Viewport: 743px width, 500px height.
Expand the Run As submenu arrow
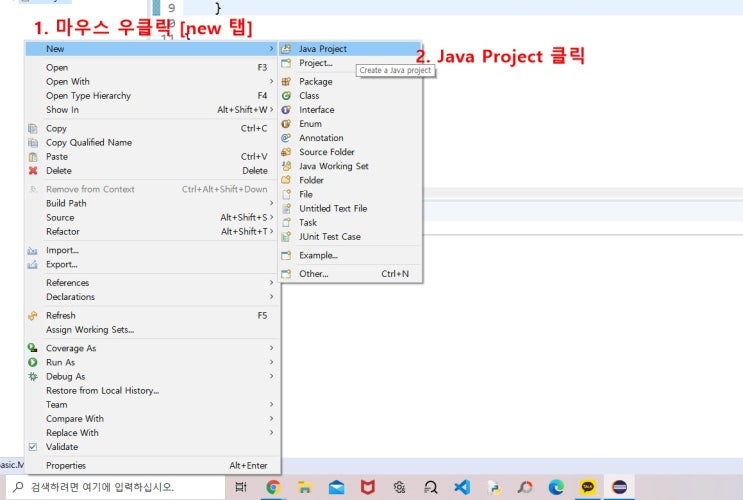[x=272, y=362]
